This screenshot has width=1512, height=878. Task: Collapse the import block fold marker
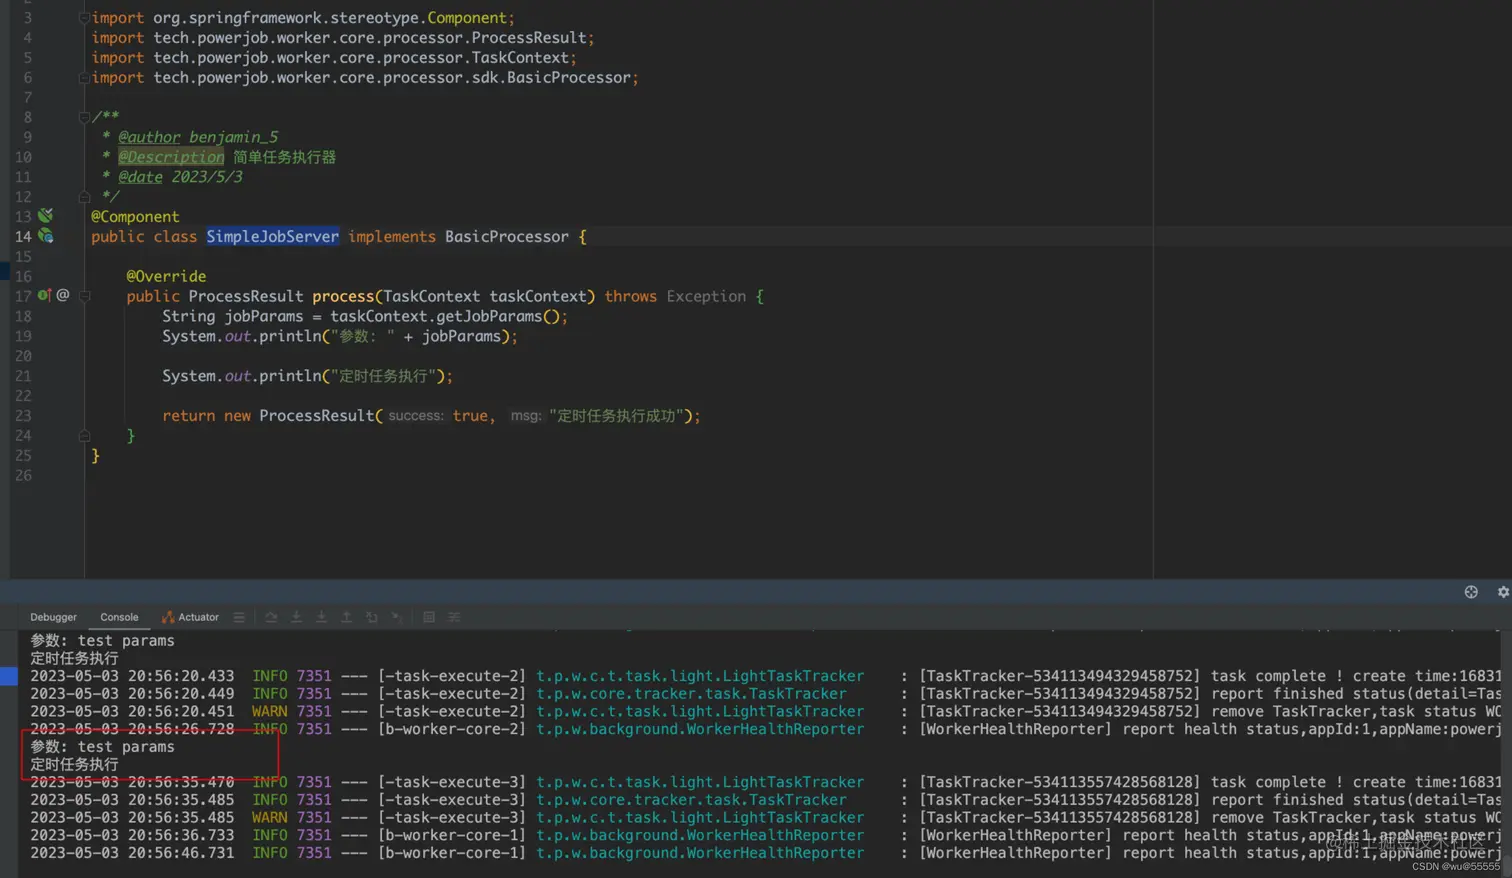(84, 17)
